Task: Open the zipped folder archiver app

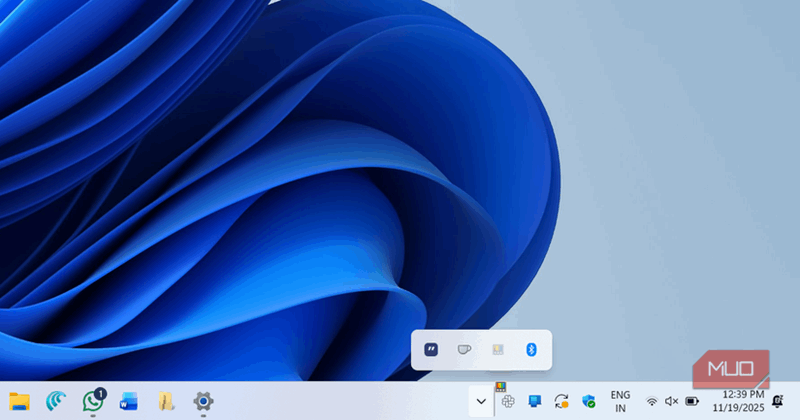Action: 166,401
